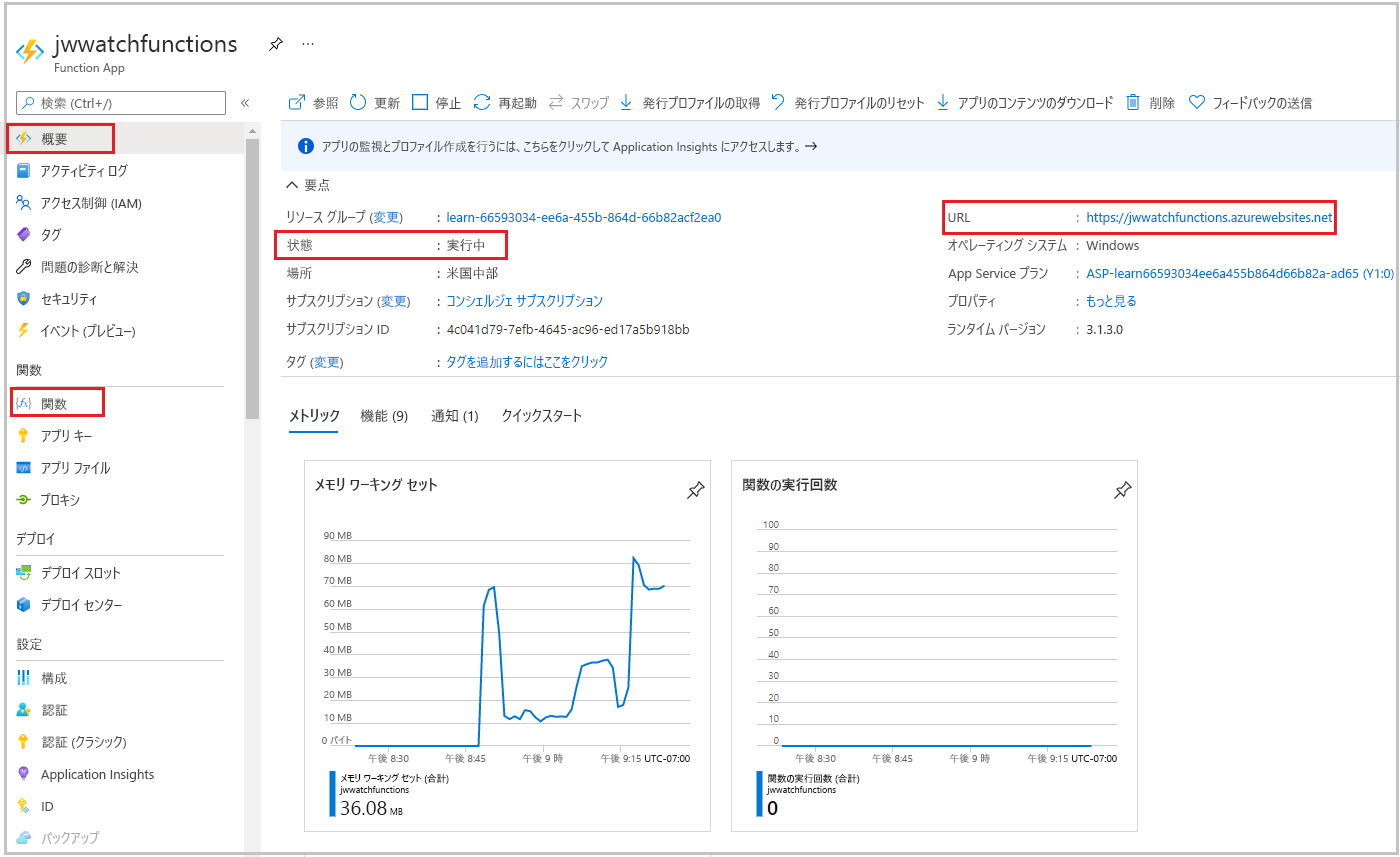Select the 機能 (9) tab

pyautogui.click(x=384, y=416)
